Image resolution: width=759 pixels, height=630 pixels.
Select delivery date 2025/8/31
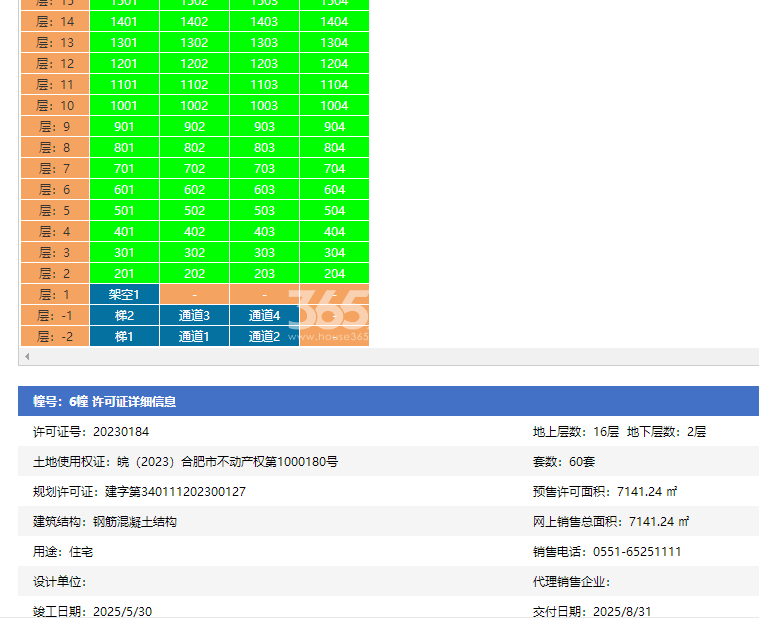(x=622, y=612)
